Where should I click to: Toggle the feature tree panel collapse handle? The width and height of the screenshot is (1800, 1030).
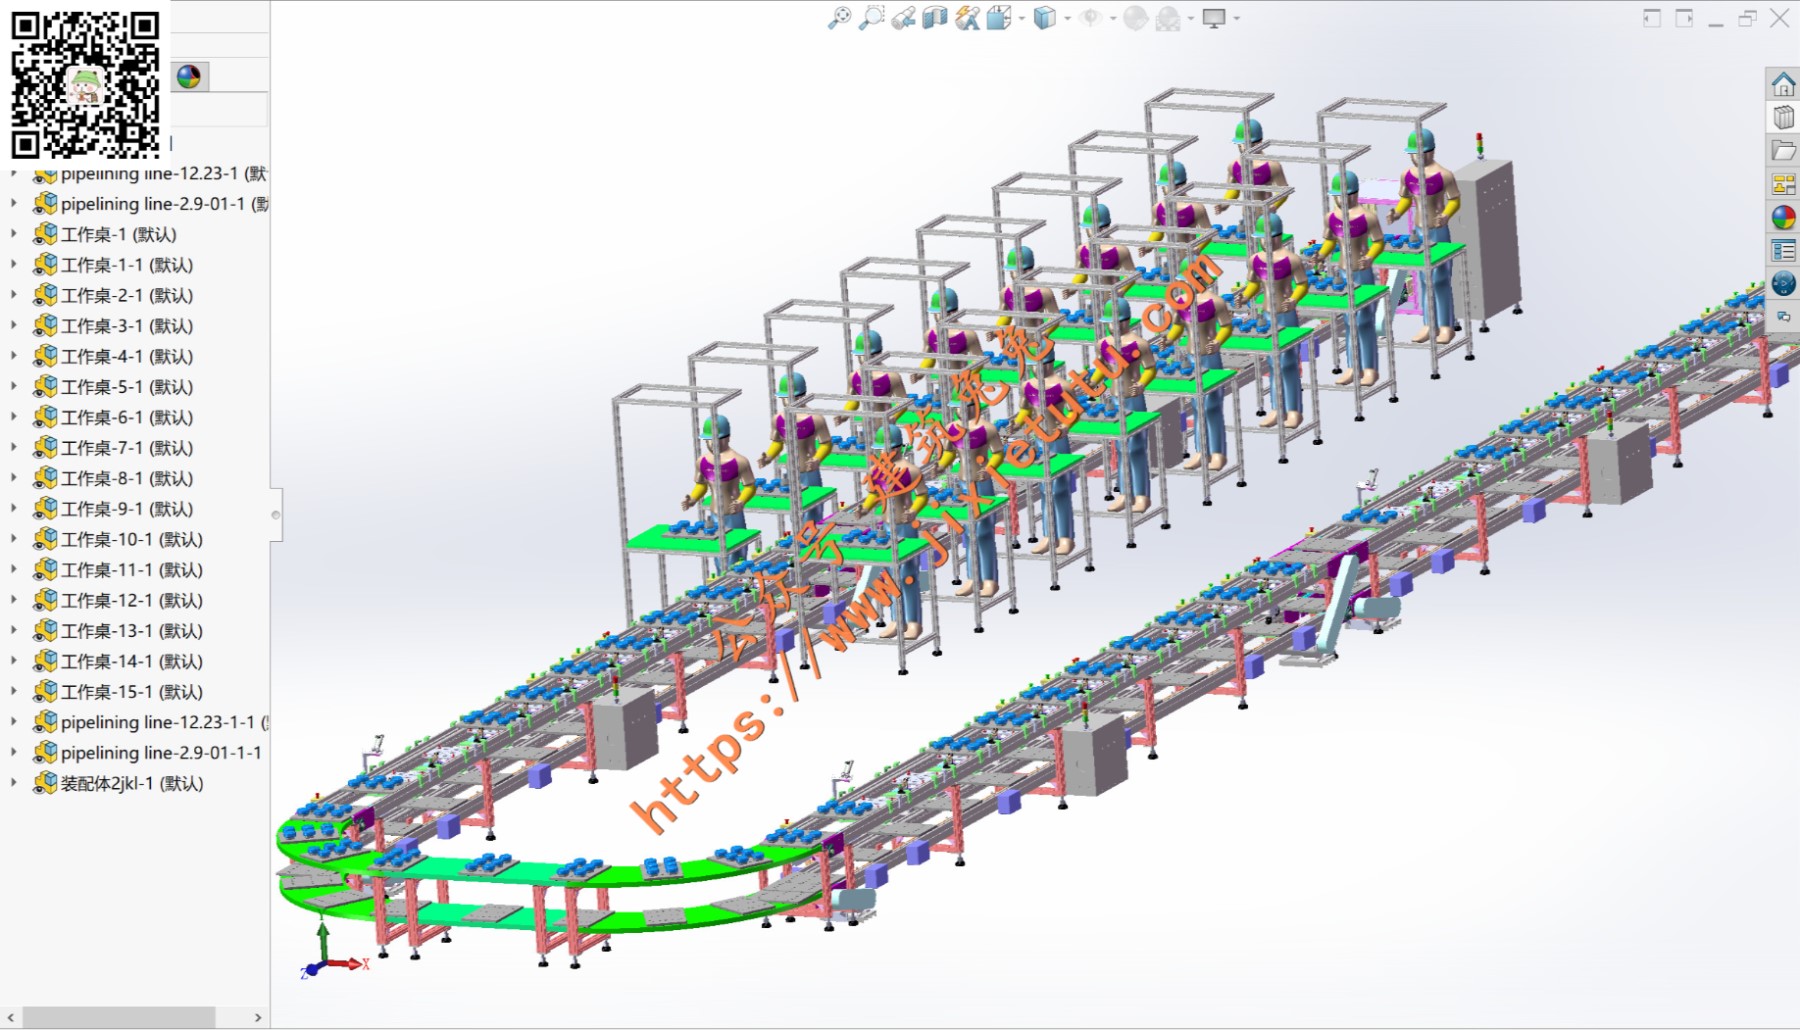pos(276,515)
